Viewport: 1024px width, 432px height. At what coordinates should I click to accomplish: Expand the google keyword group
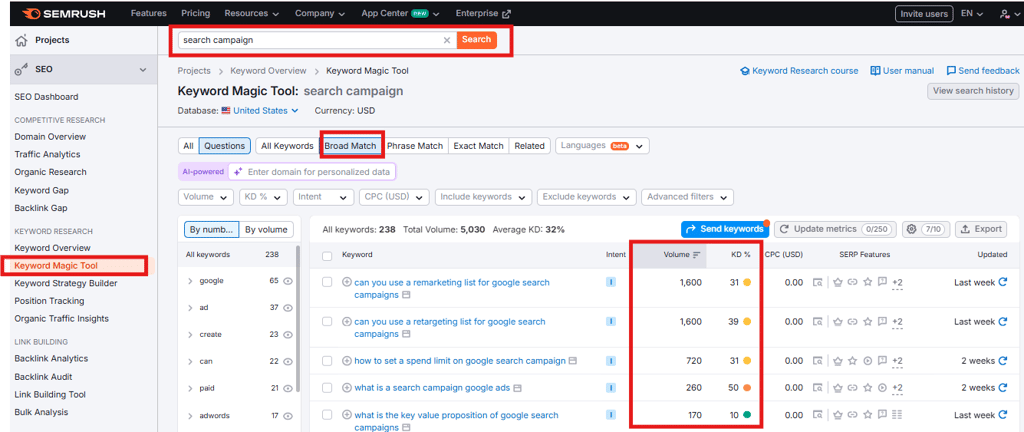[190, 281]
